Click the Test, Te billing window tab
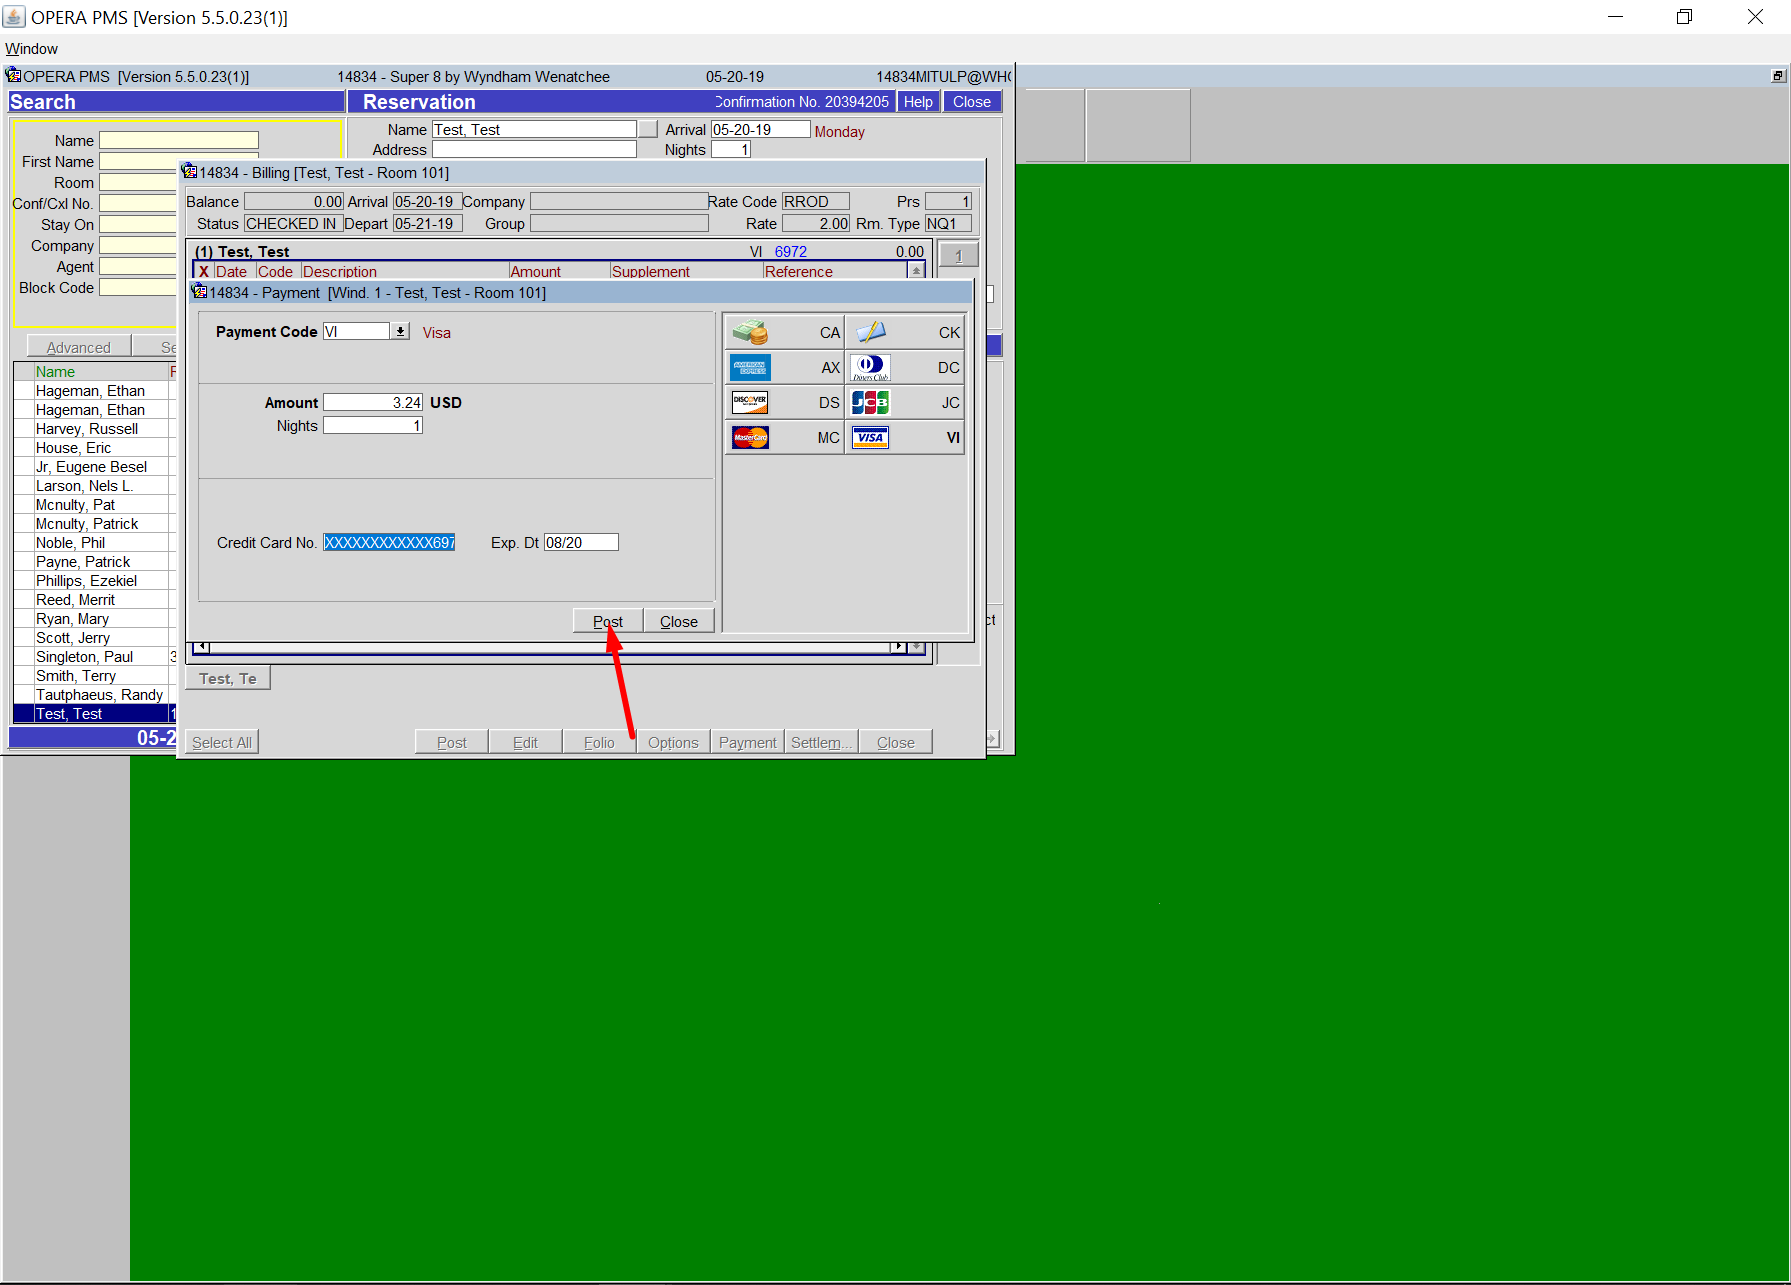 (x=228, y=679)
